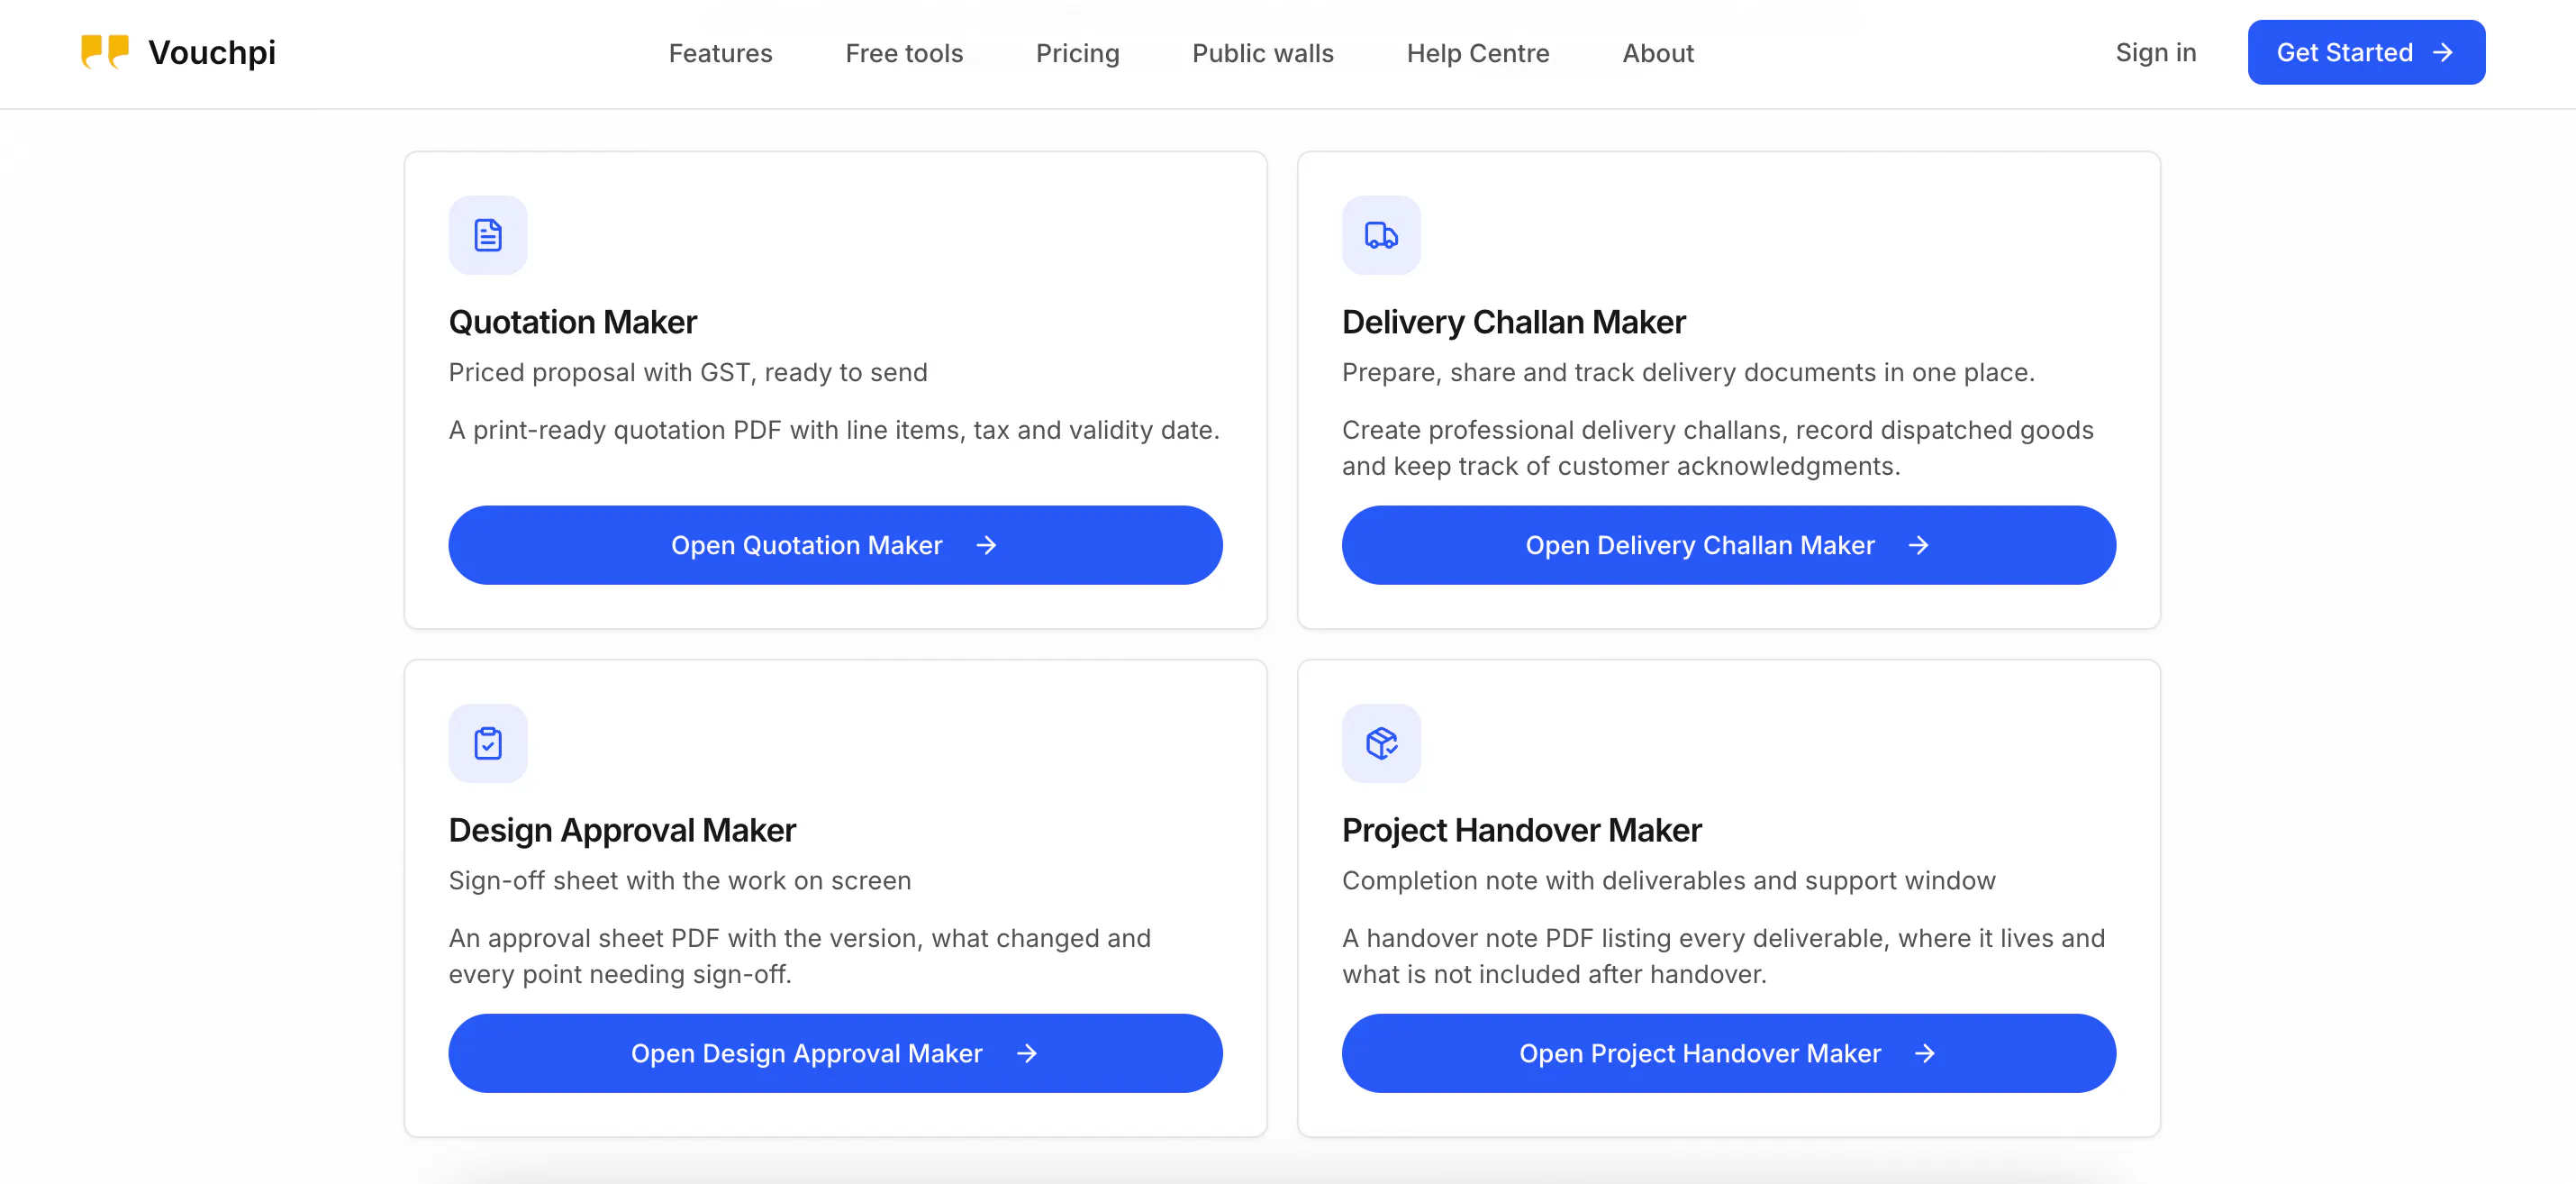Click 'Priced proposal with GST, ready to send'
2576x1184 pixels.
(x=688, y=372)
